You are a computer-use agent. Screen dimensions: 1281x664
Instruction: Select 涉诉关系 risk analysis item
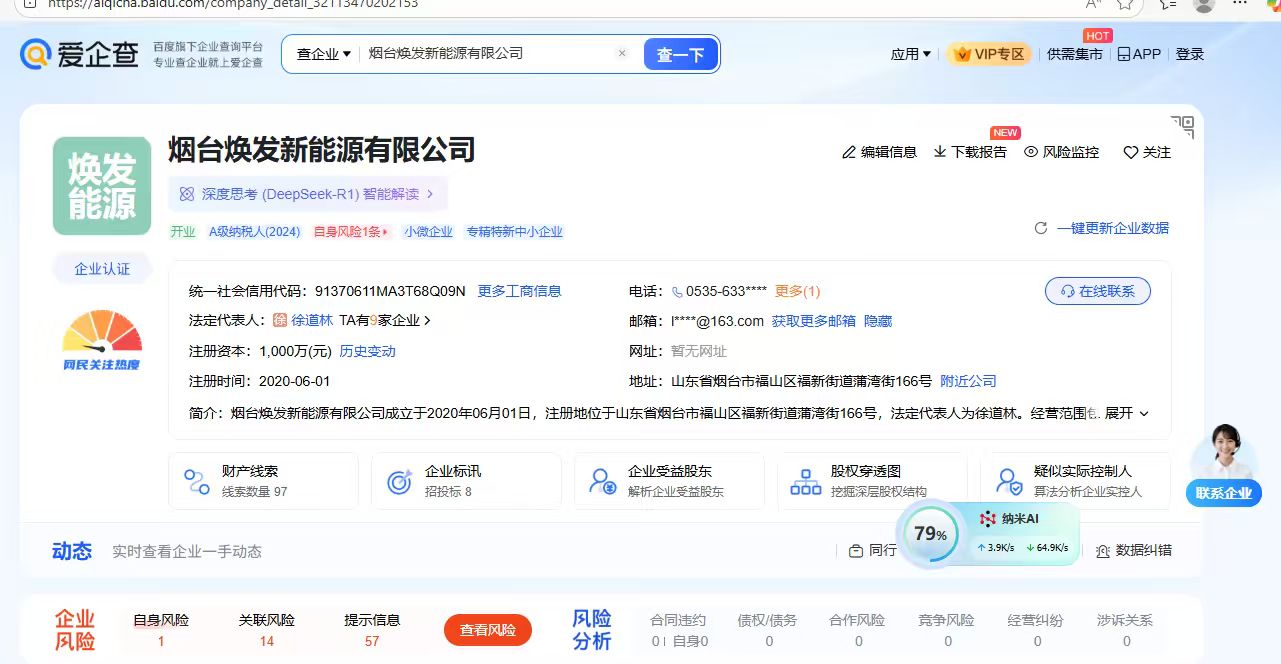(1125, 631)
